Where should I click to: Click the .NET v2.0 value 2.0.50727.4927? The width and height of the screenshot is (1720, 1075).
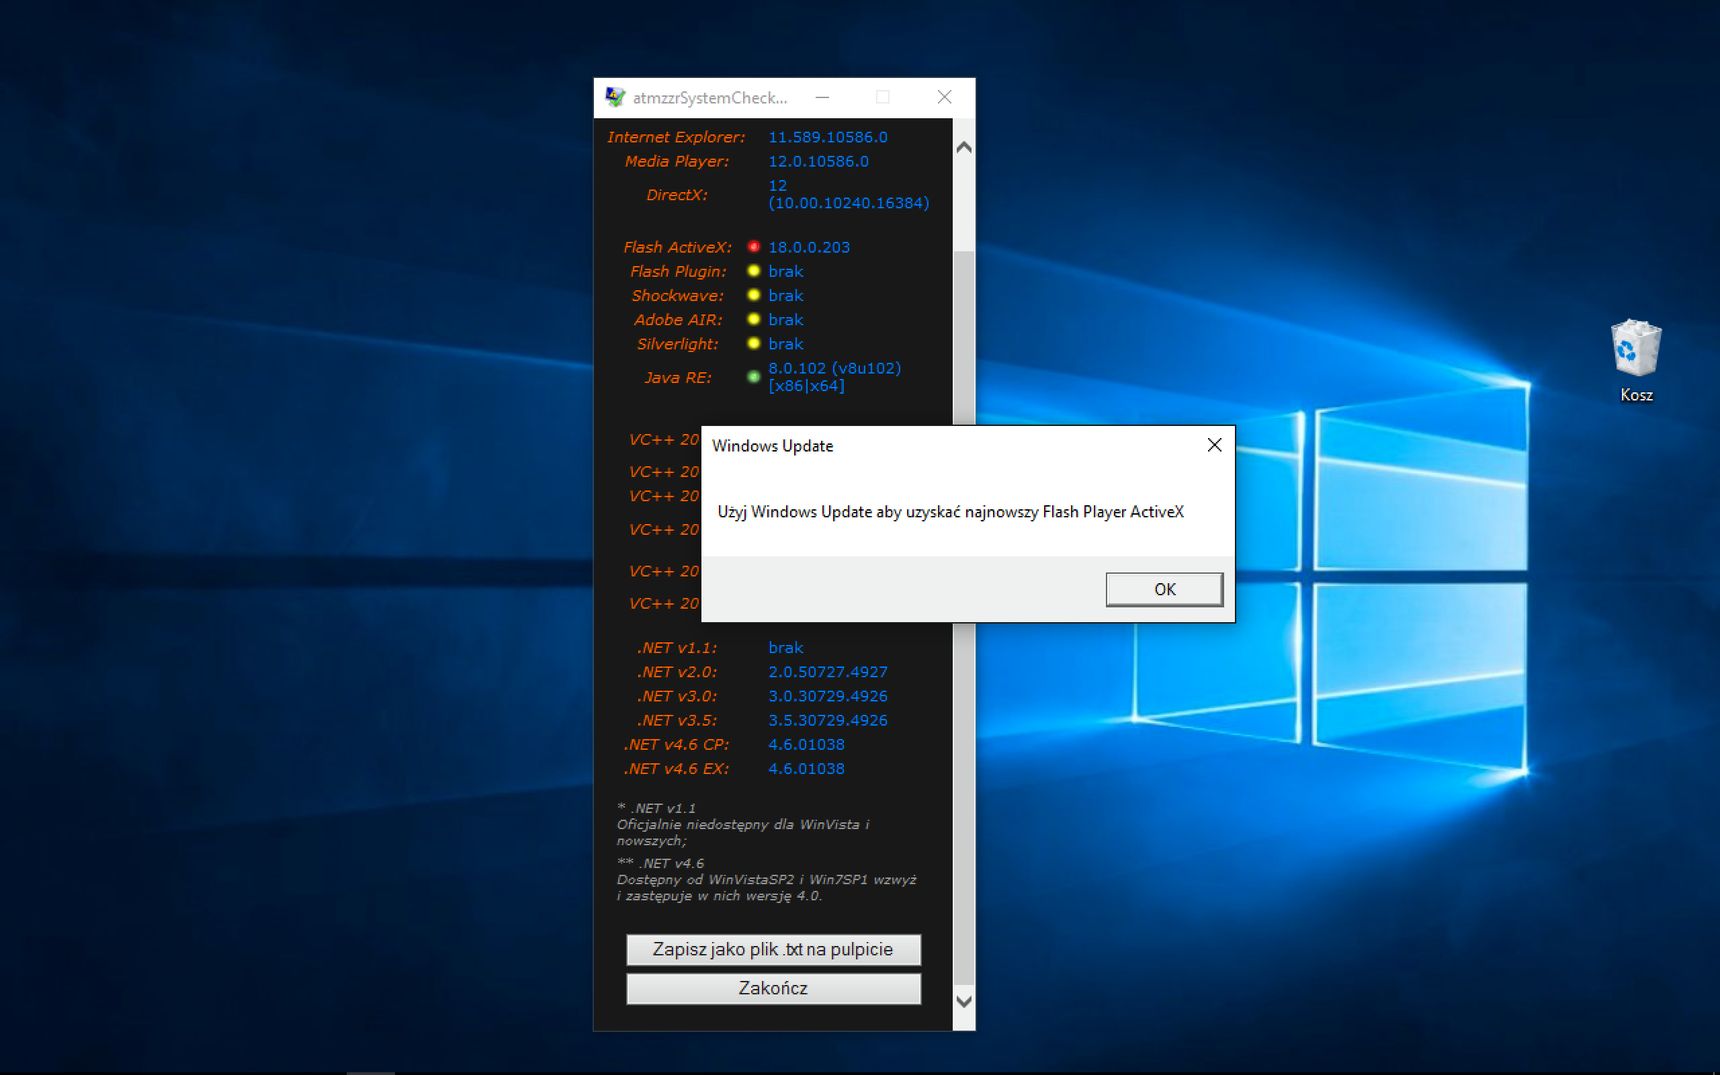click(828, 672)
